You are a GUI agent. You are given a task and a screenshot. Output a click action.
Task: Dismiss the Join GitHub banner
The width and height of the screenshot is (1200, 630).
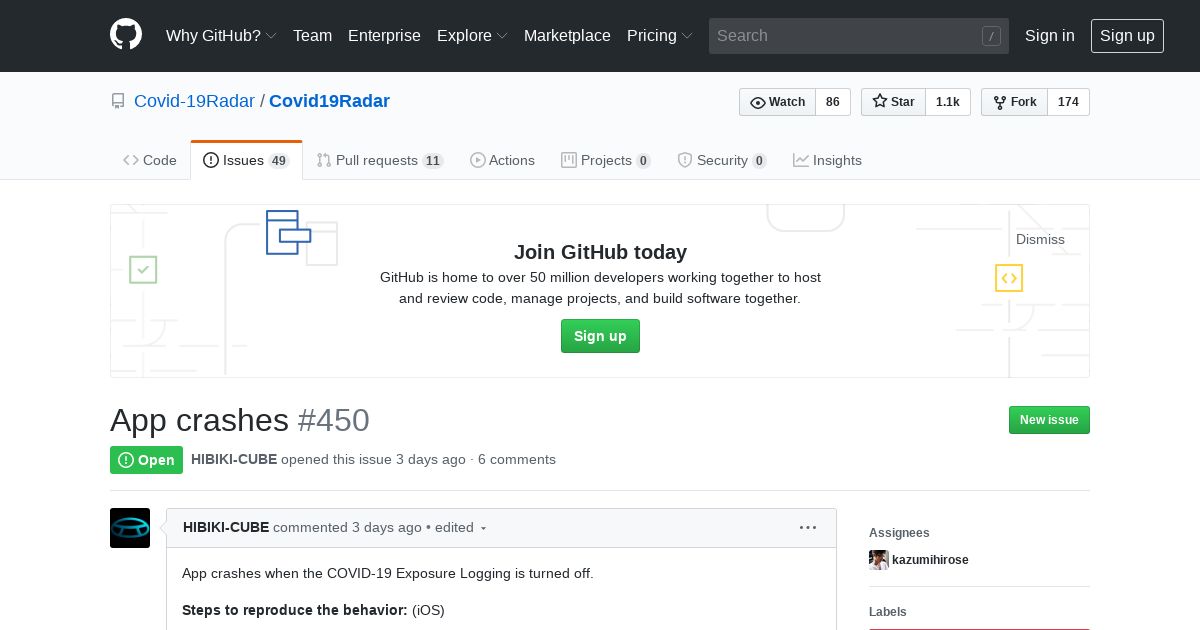1040,239
